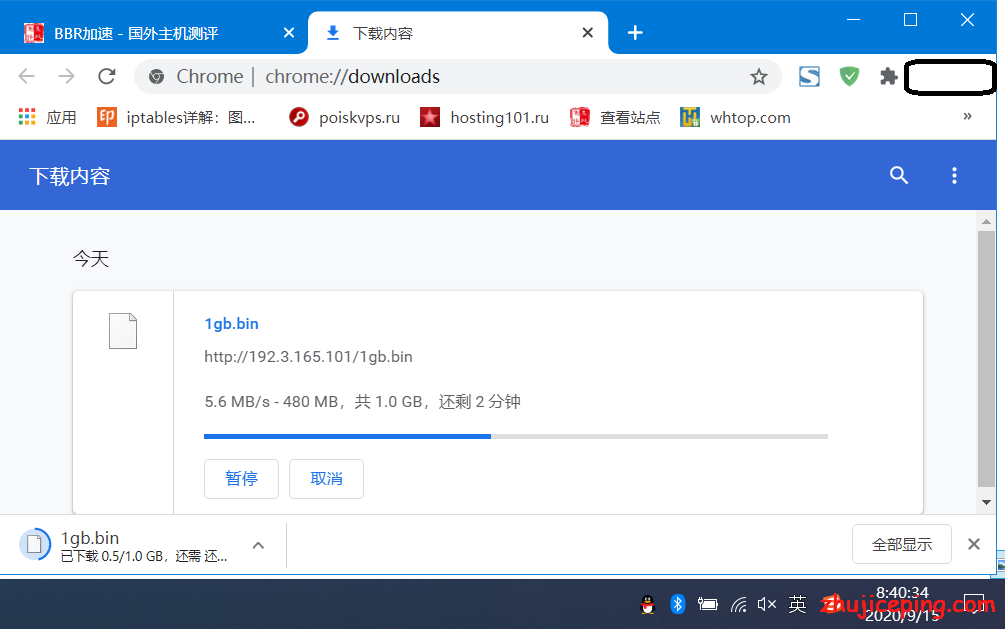1005x629 pixels.
Task: Open the green shield extension
Action: [x=849, y=76]
